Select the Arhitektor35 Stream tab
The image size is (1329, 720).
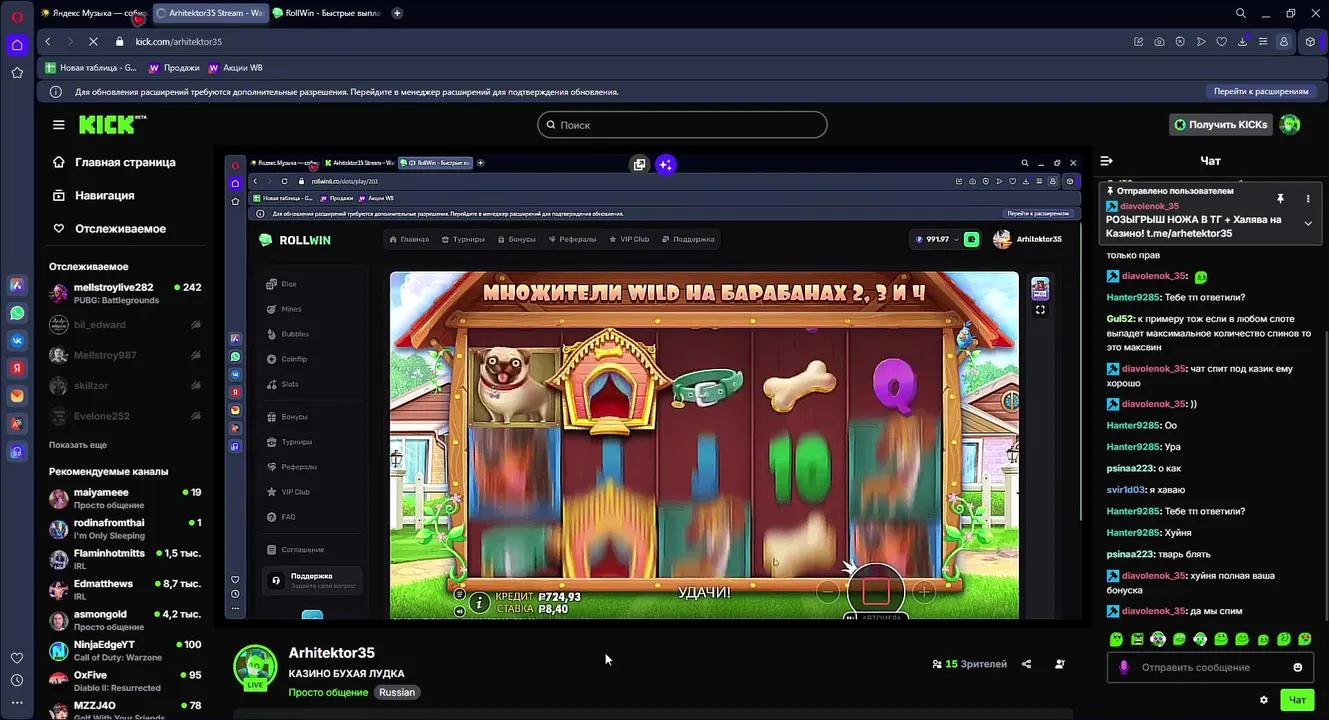[209, 13]
